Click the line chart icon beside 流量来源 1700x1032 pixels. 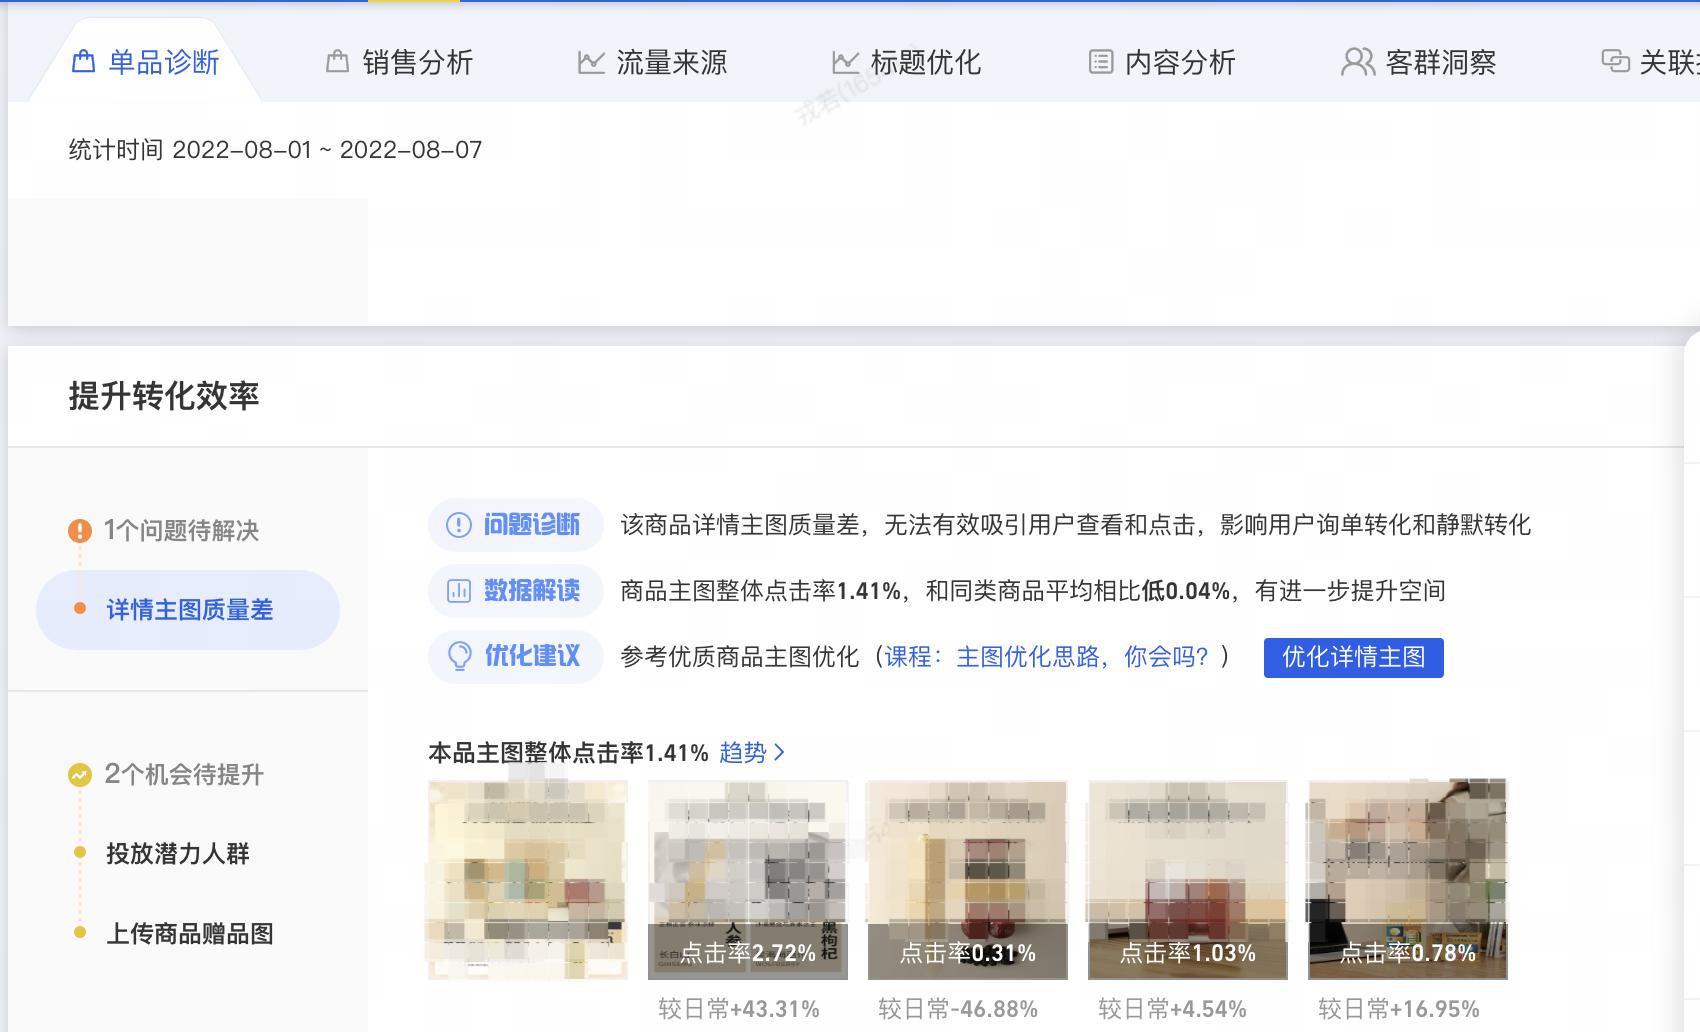tap(591, 62)
